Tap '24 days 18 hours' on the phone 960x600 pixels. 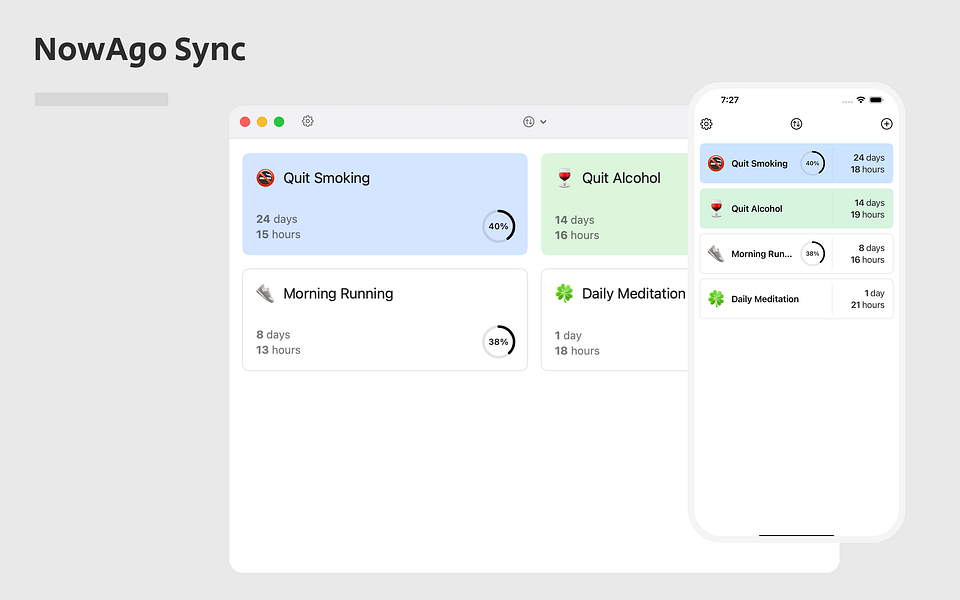[867, 163]
